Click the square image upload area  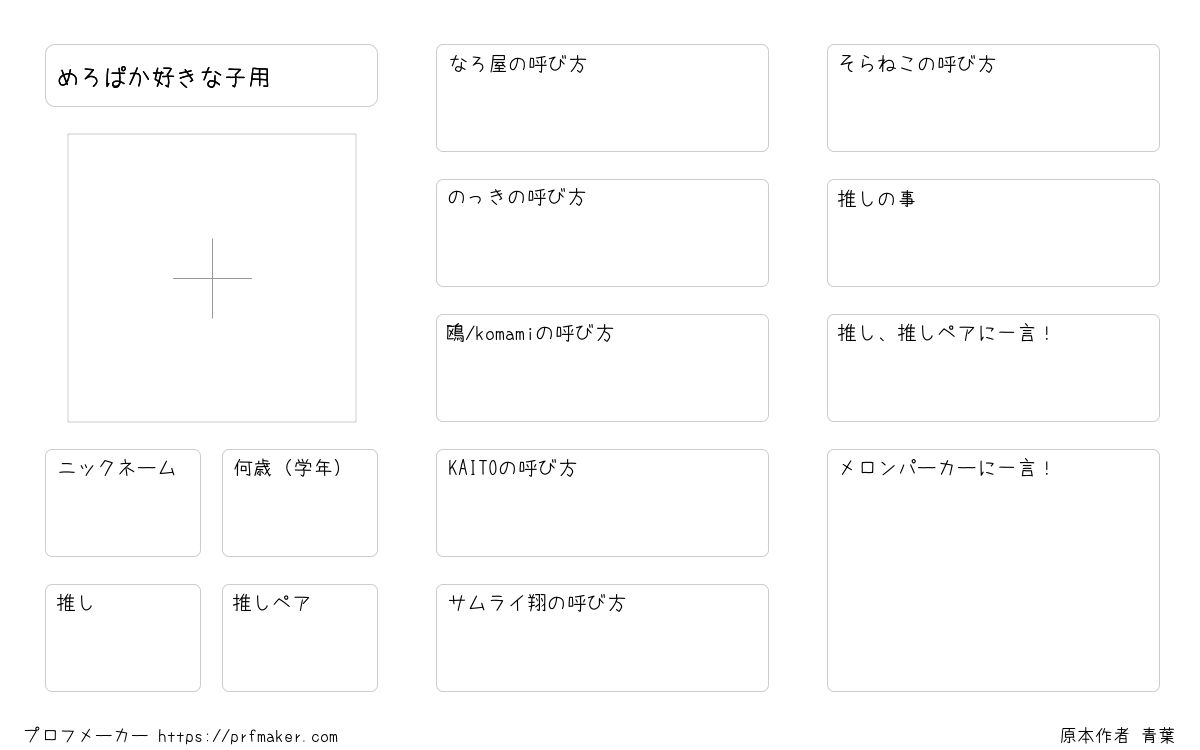pyautogui.click(x=212, y=278)
